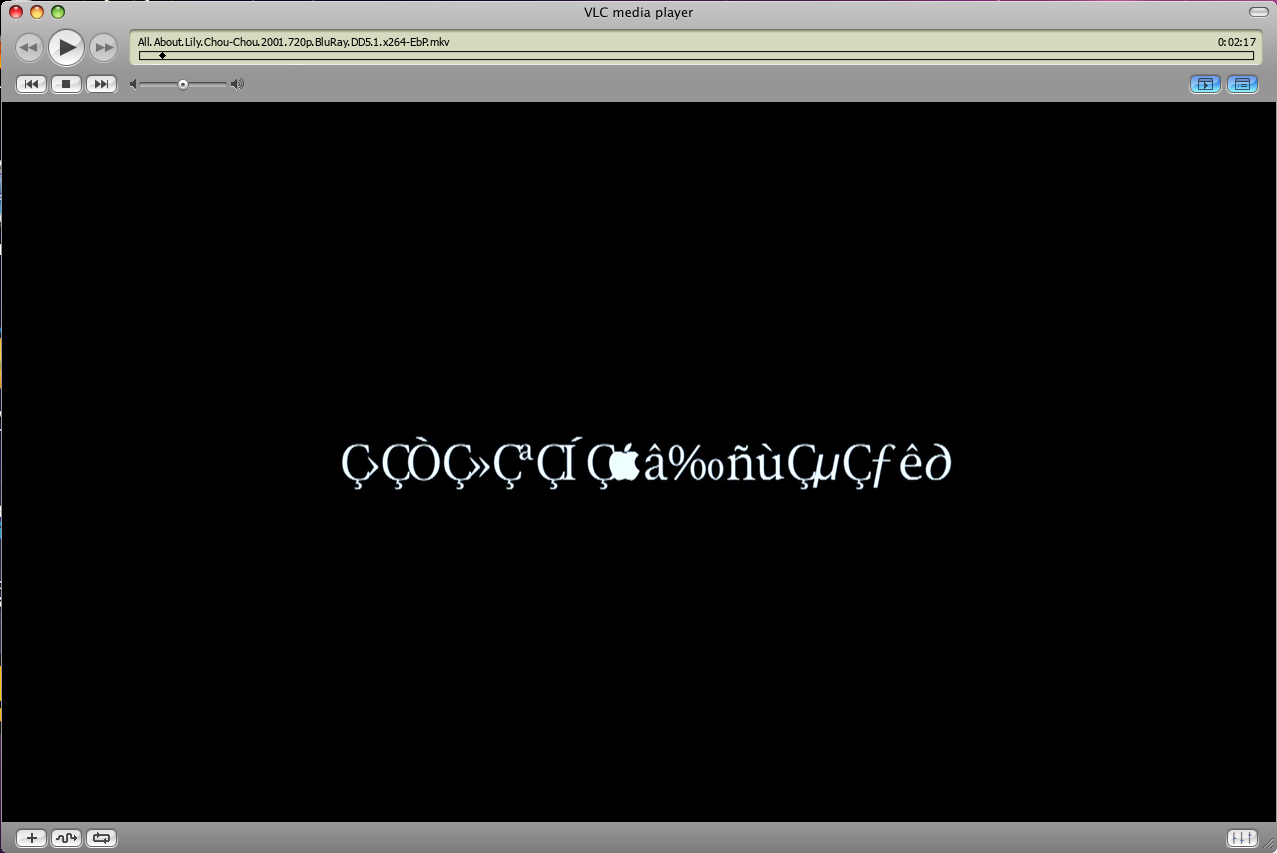Toggle the playlist view button
The image size is (1277, 853).
(x=1242, y=84)
